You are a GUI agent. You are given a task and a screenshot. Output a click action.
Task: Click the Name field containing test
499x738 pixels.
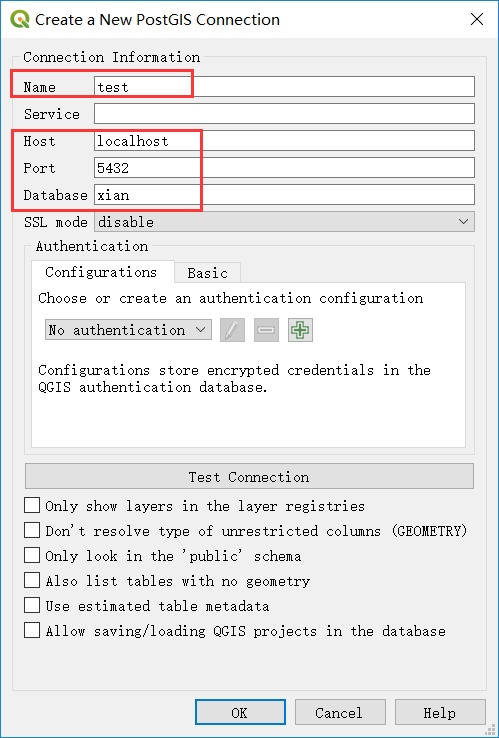pyautogui.click(x=284, y=87)
